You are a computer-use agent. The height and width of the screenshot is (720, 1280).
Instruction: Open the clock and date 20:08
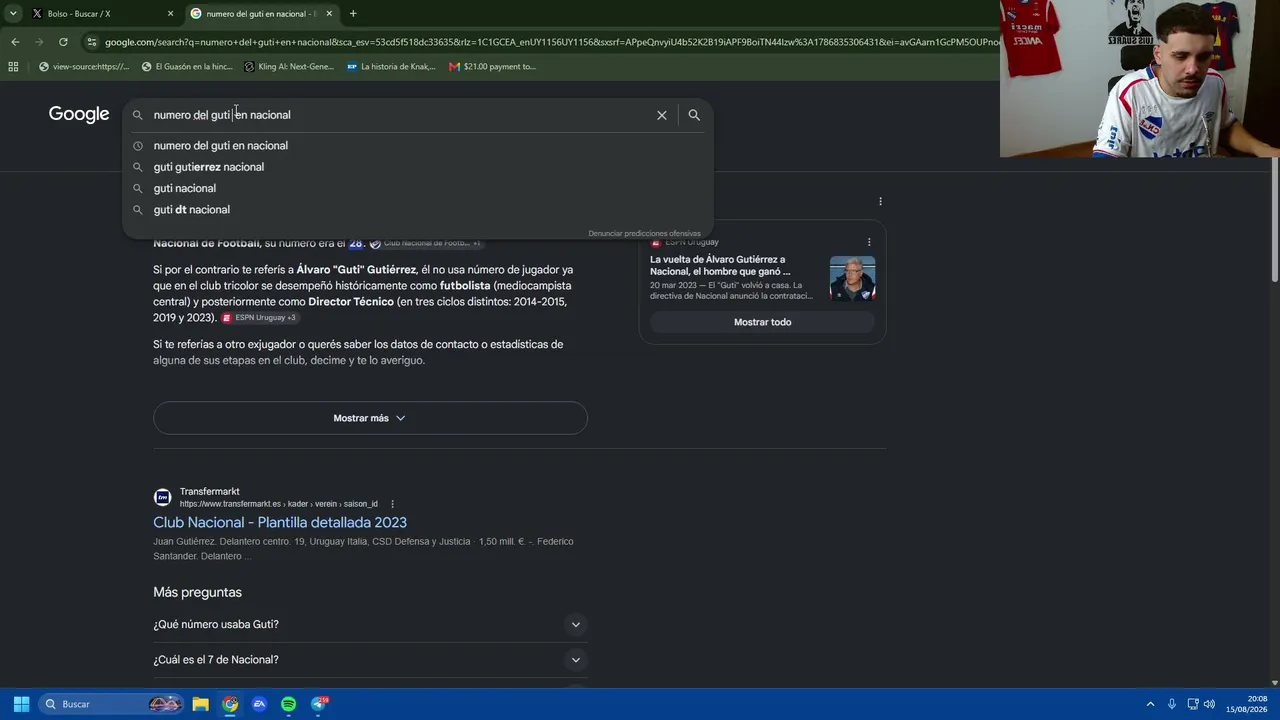pos(1247,704)
